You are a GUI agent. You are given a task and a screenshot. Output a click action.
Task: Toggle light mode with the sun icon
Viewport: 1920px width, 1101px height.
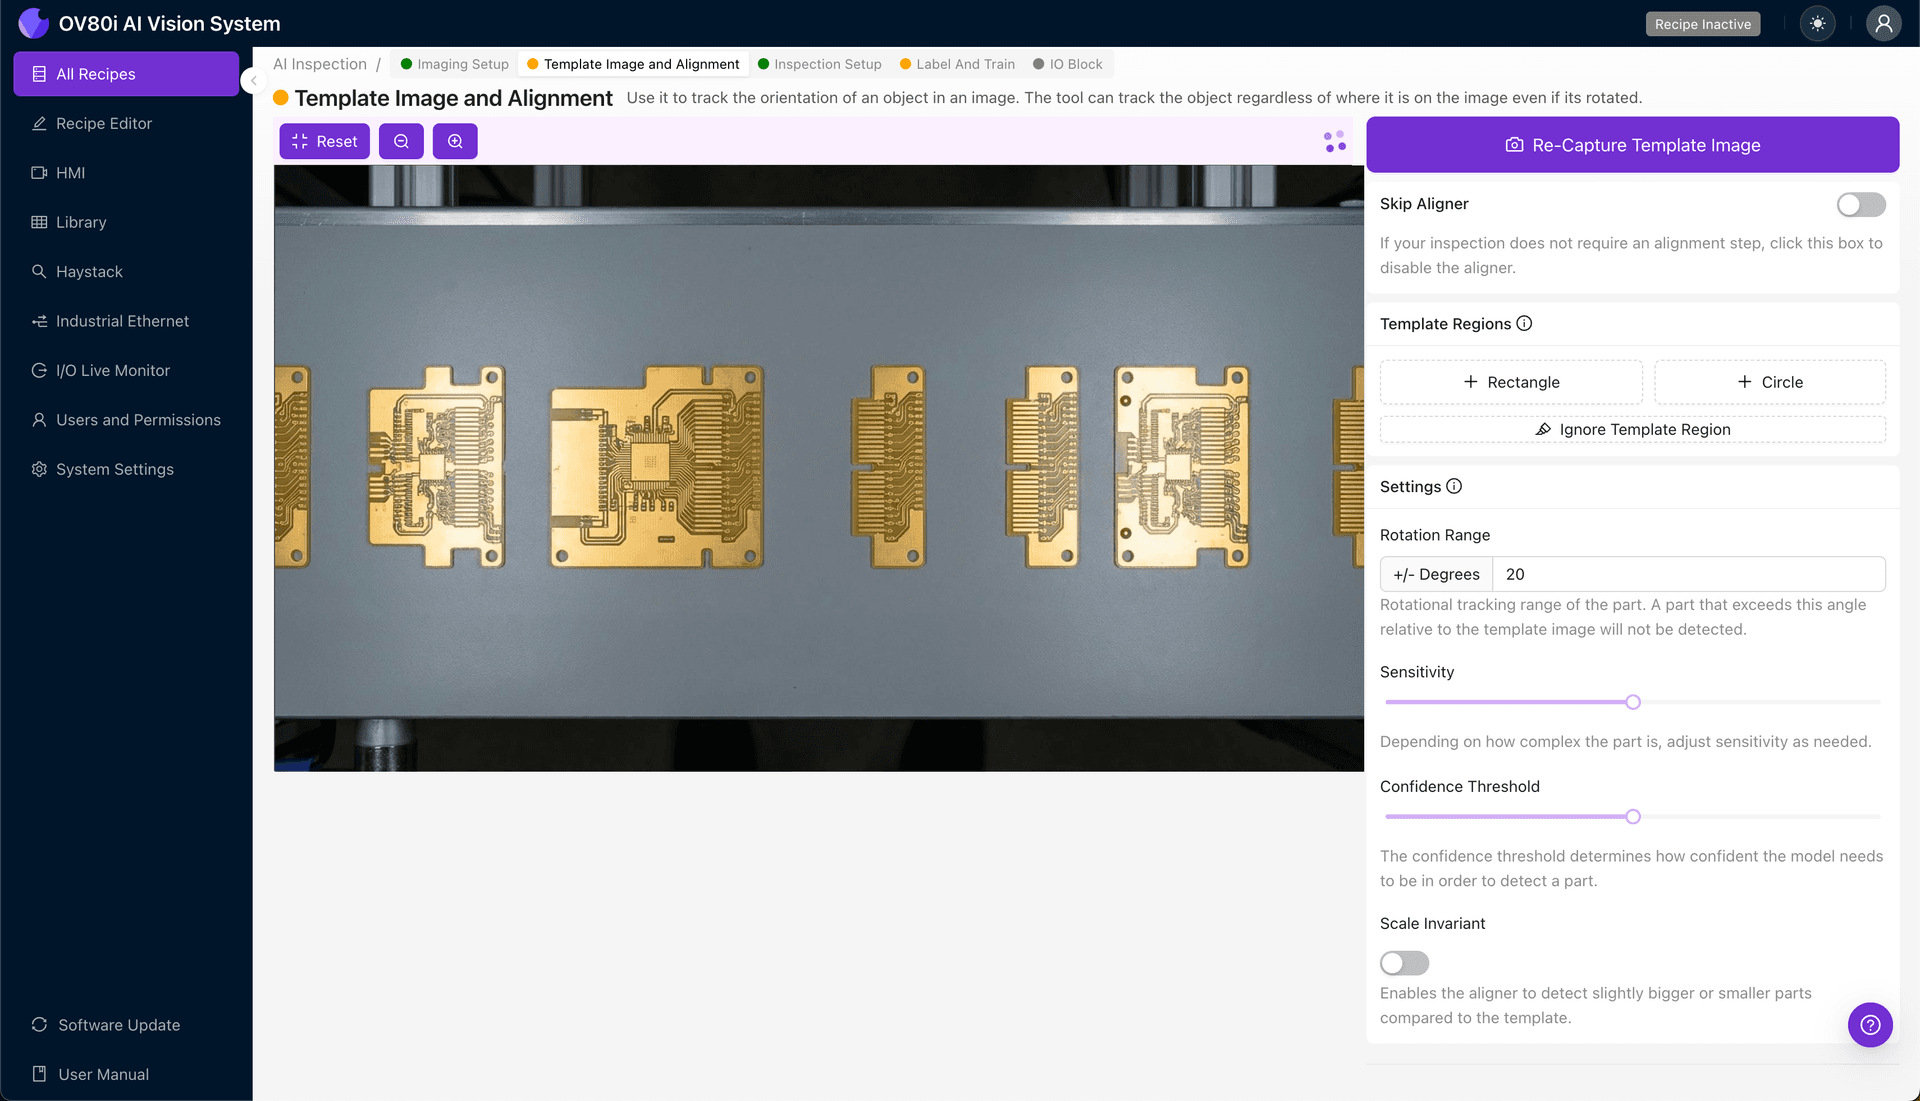(x=1817, y=23)
